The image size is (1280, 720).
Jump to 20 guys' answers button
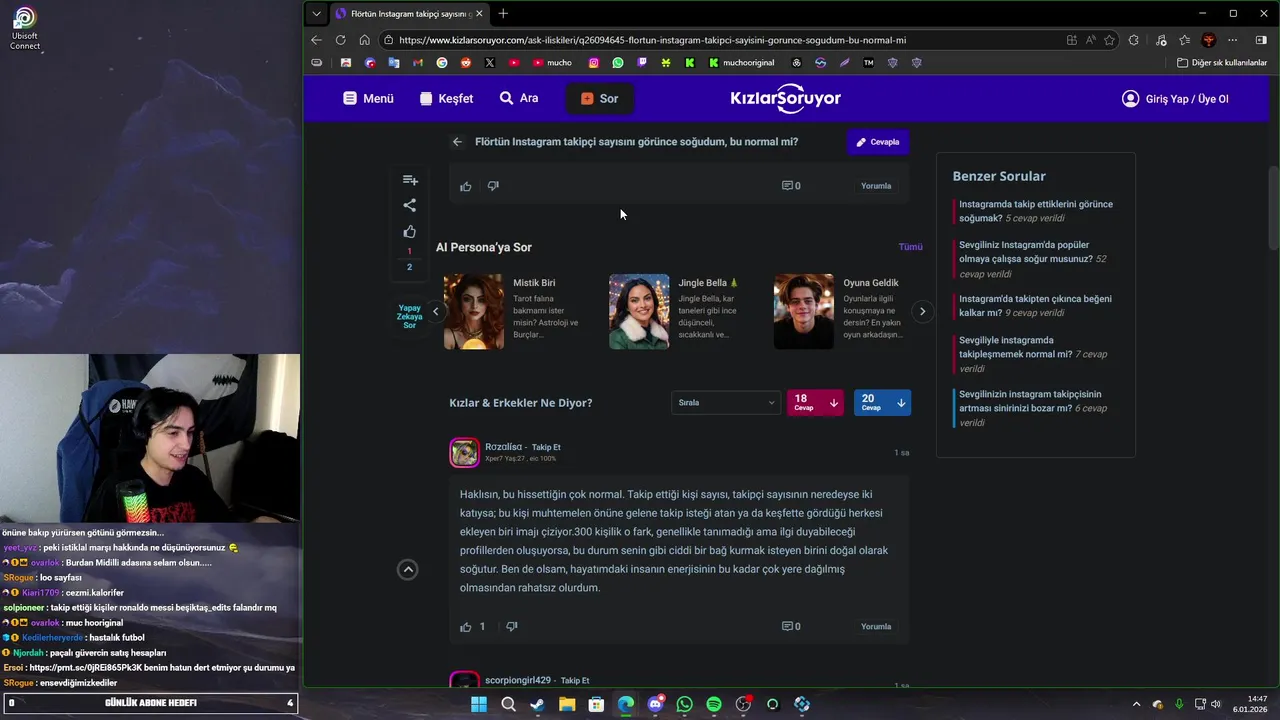click(x=882, y=402)
